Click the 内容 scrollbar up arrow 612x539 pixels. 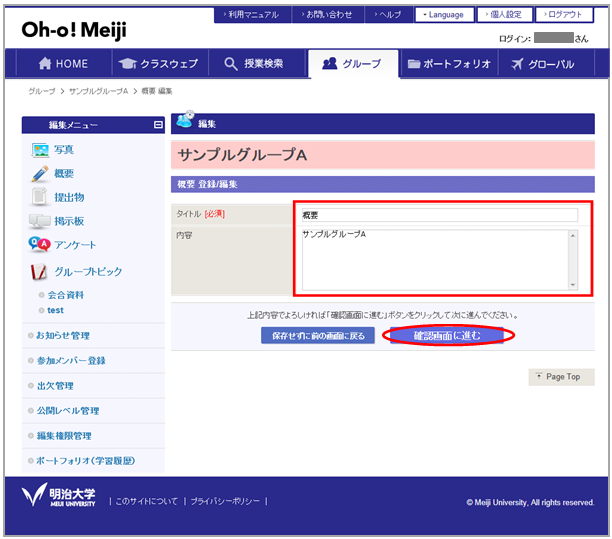click(573, 235)
